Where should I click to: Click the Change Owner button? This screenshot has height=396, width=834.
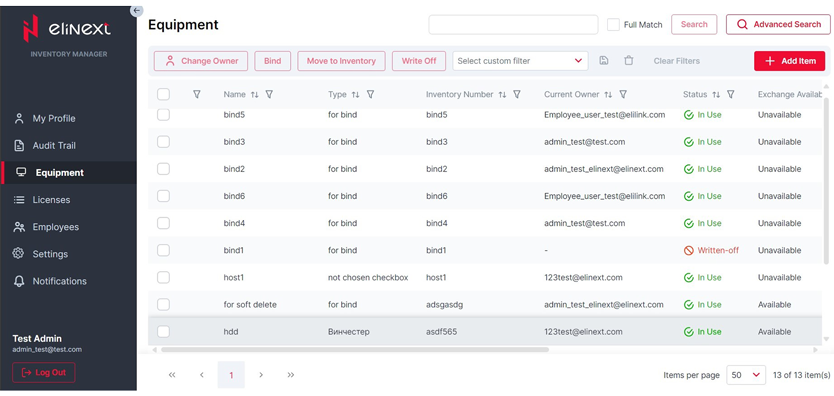[x=201, y=61]
